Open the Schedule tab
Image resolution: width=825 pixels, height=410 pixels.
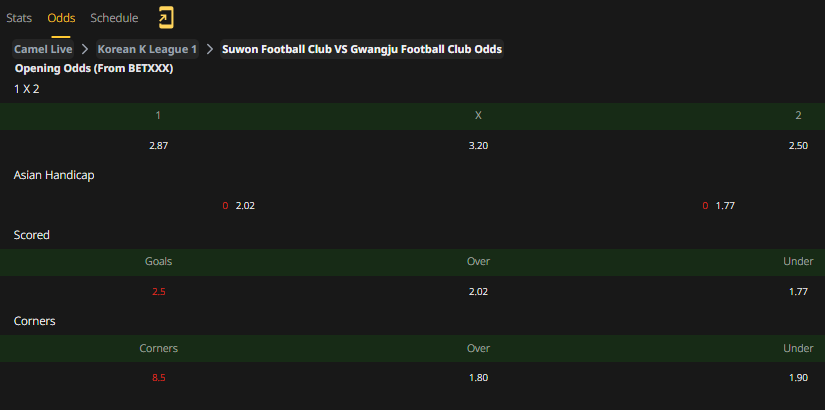coord(114,18)
